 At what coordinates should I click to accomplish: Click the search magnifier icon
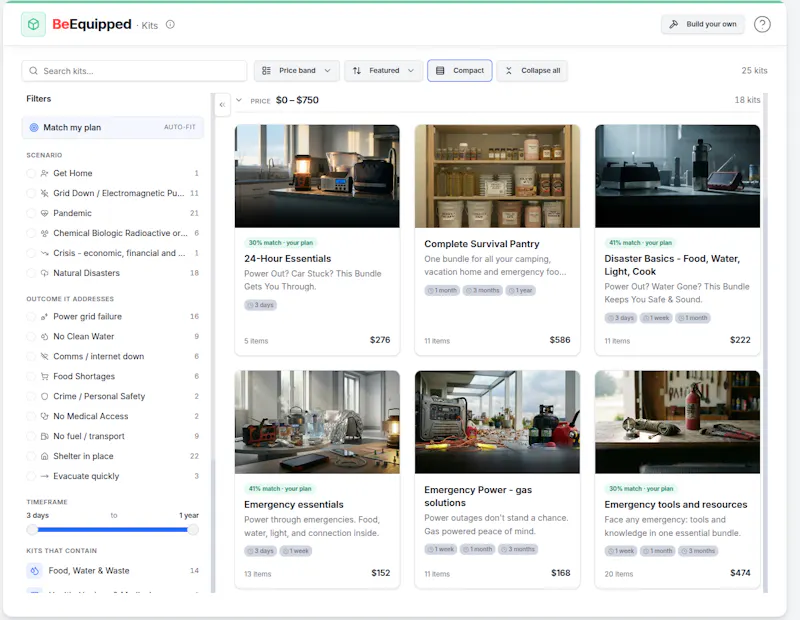(33, 71)
